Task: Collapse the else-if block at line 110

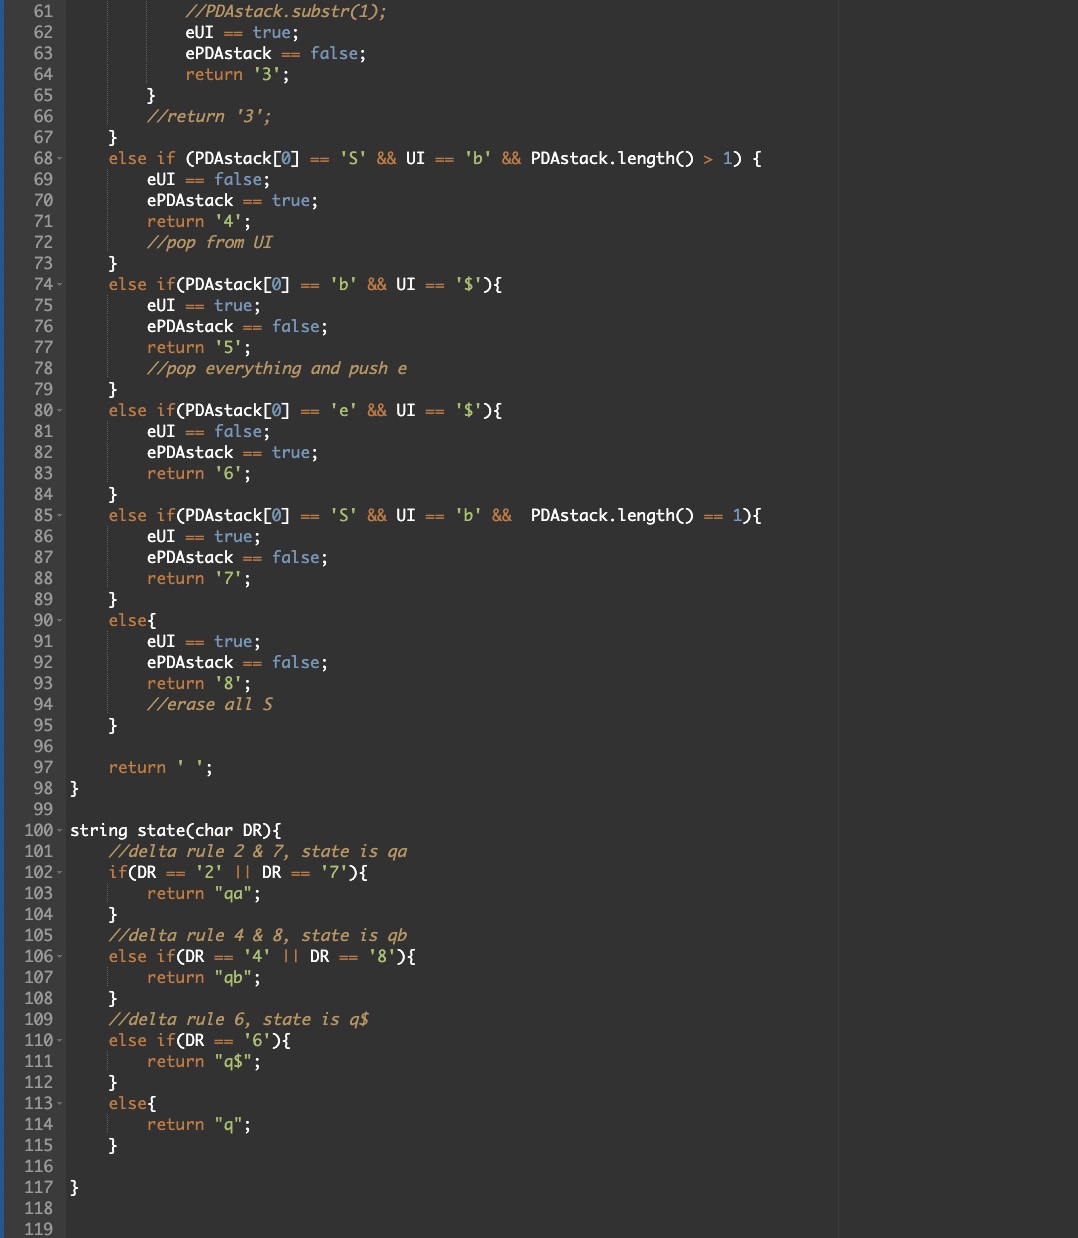Action: (60, 1041)
